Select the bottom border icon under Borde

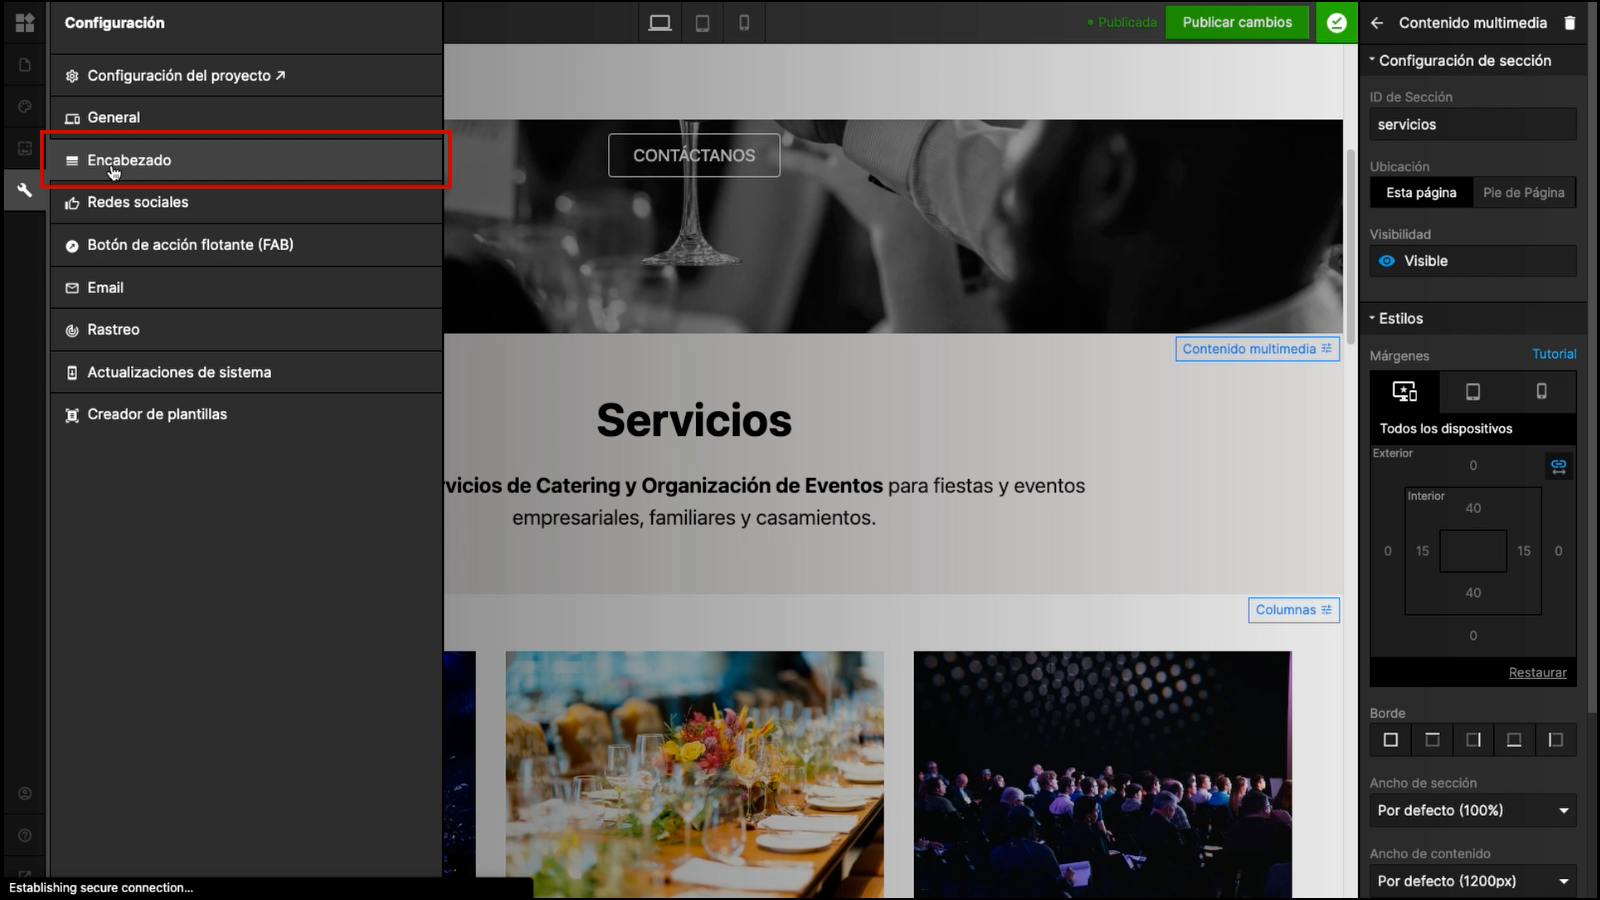point(1514,740)
